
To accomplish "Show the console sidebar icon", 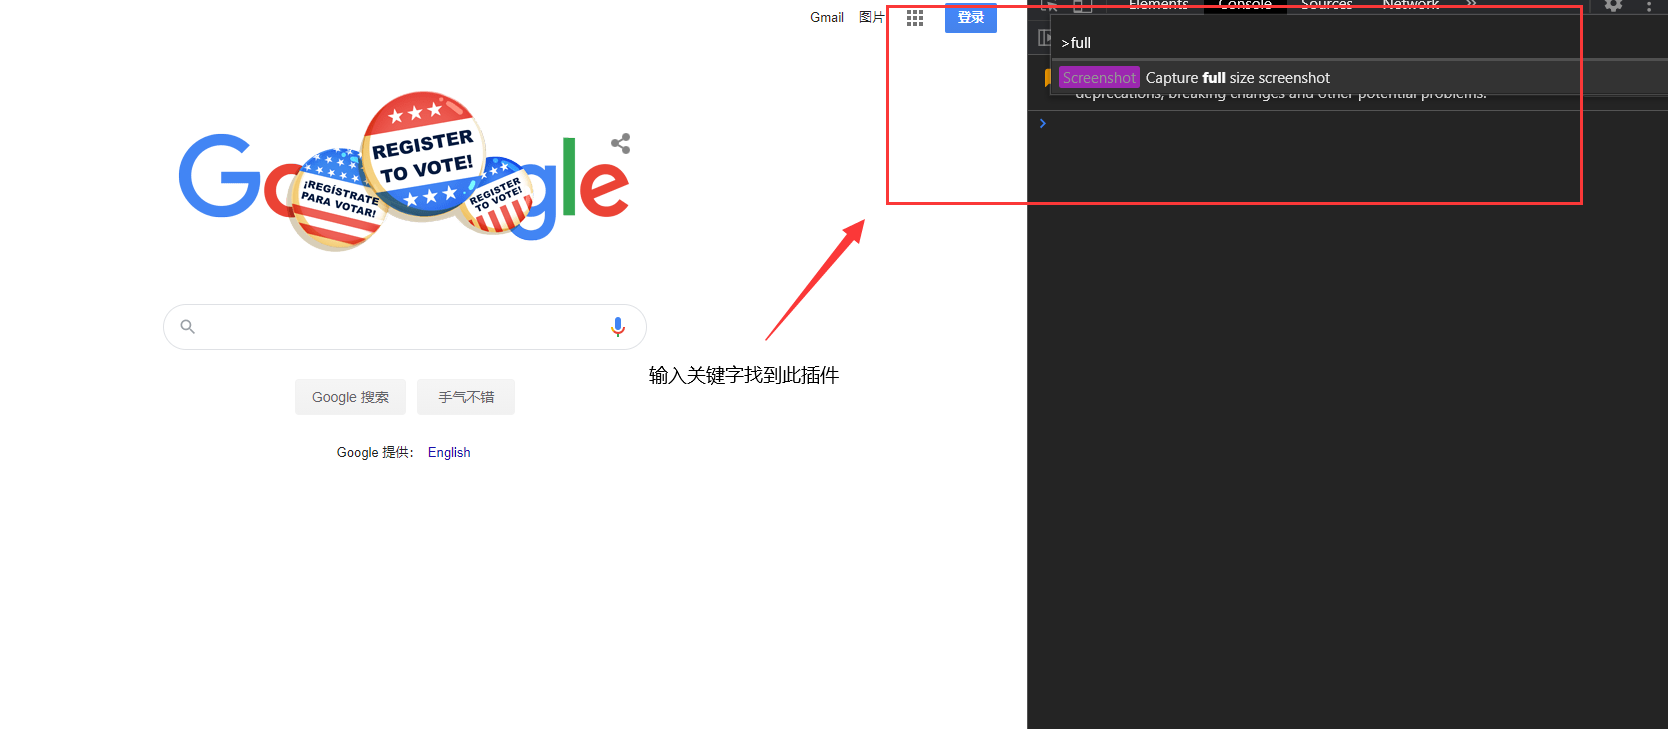I will (1044, 38).
